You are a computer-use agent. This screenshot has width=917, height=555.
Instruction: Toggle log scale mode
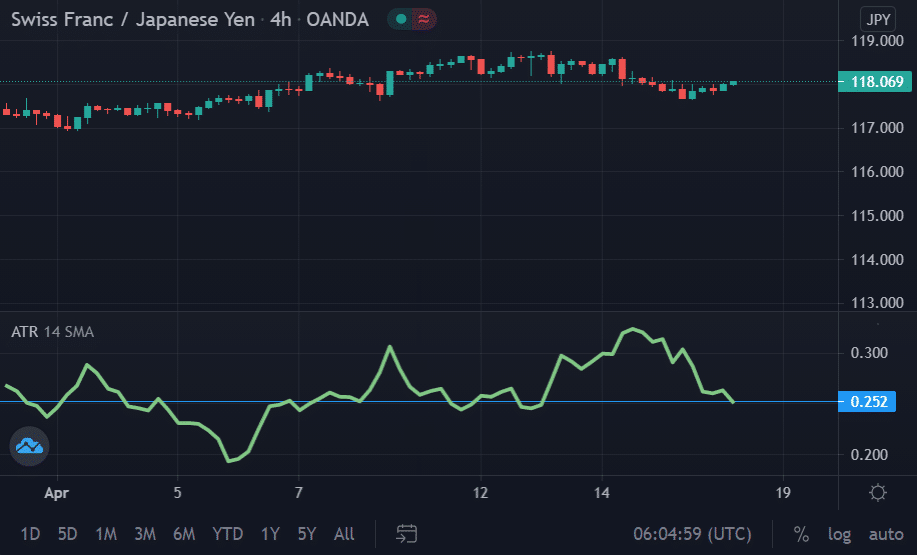click(x=839, y=534)
